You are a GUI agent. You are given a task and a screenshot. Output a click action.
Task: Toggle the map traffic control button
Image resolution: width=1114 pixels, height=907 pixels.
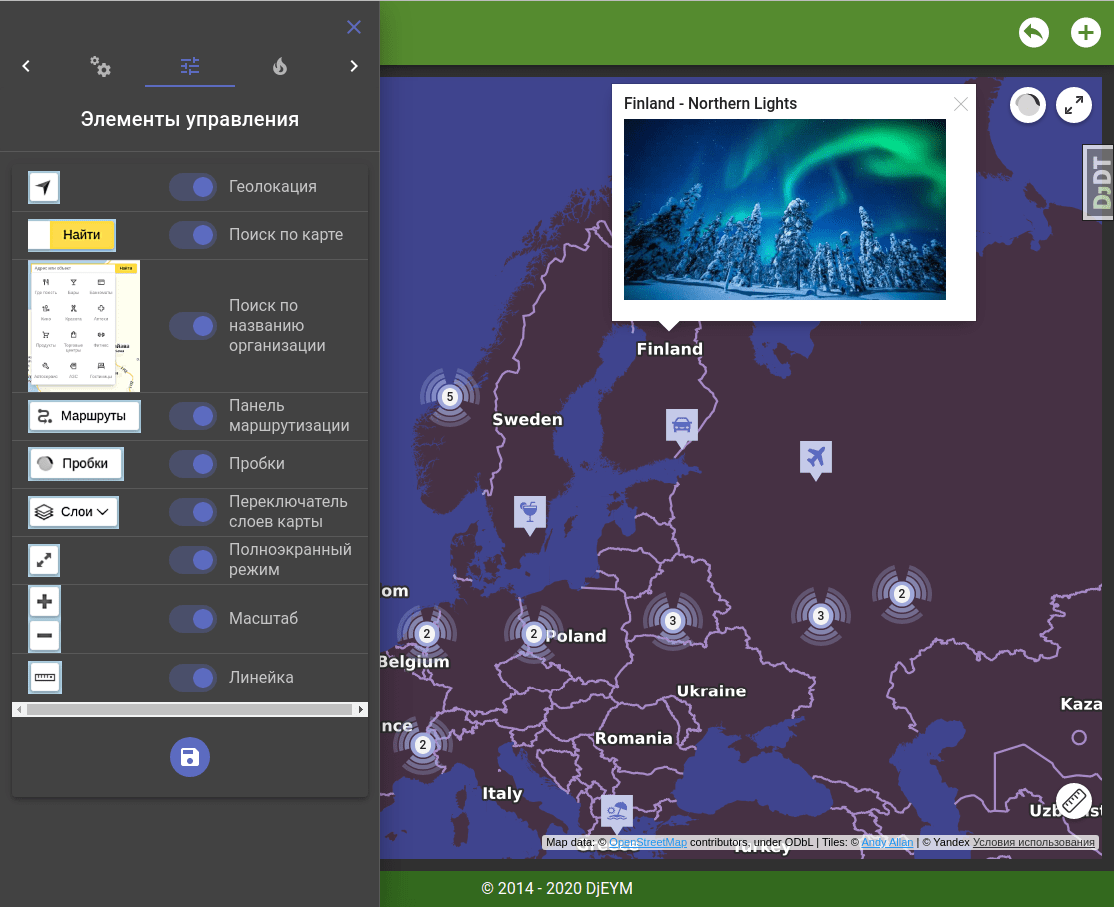[x=1027, y=106]
